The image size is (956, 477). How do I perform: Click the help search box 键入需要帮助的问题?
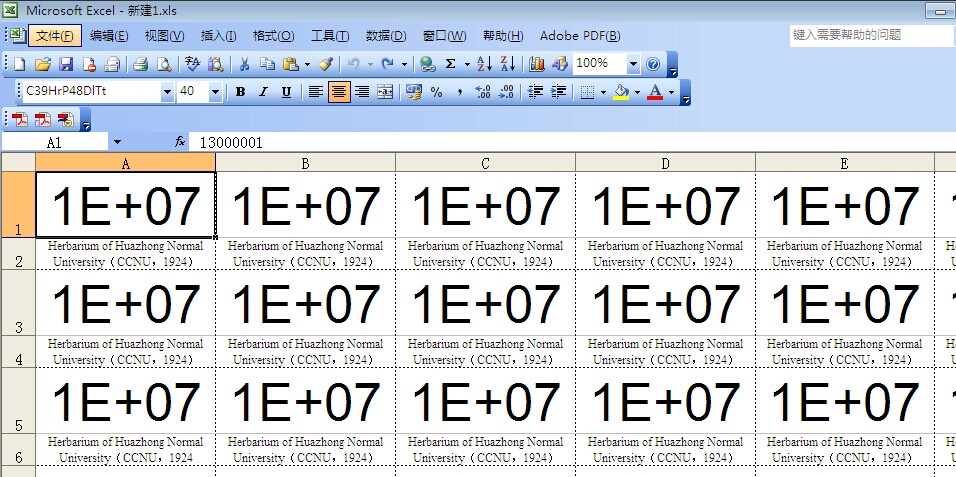(871, 35)
